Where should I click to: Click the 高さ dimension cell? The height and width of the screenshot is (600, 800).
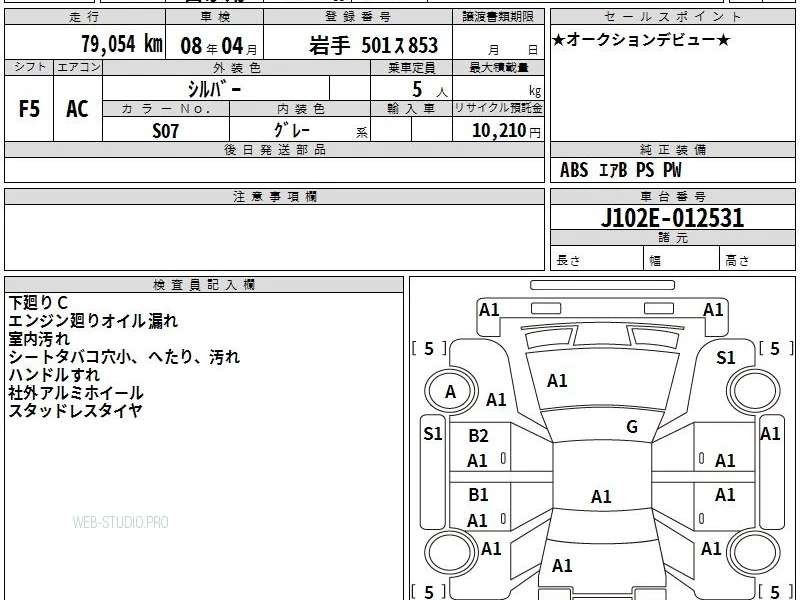tap(758, 259)
